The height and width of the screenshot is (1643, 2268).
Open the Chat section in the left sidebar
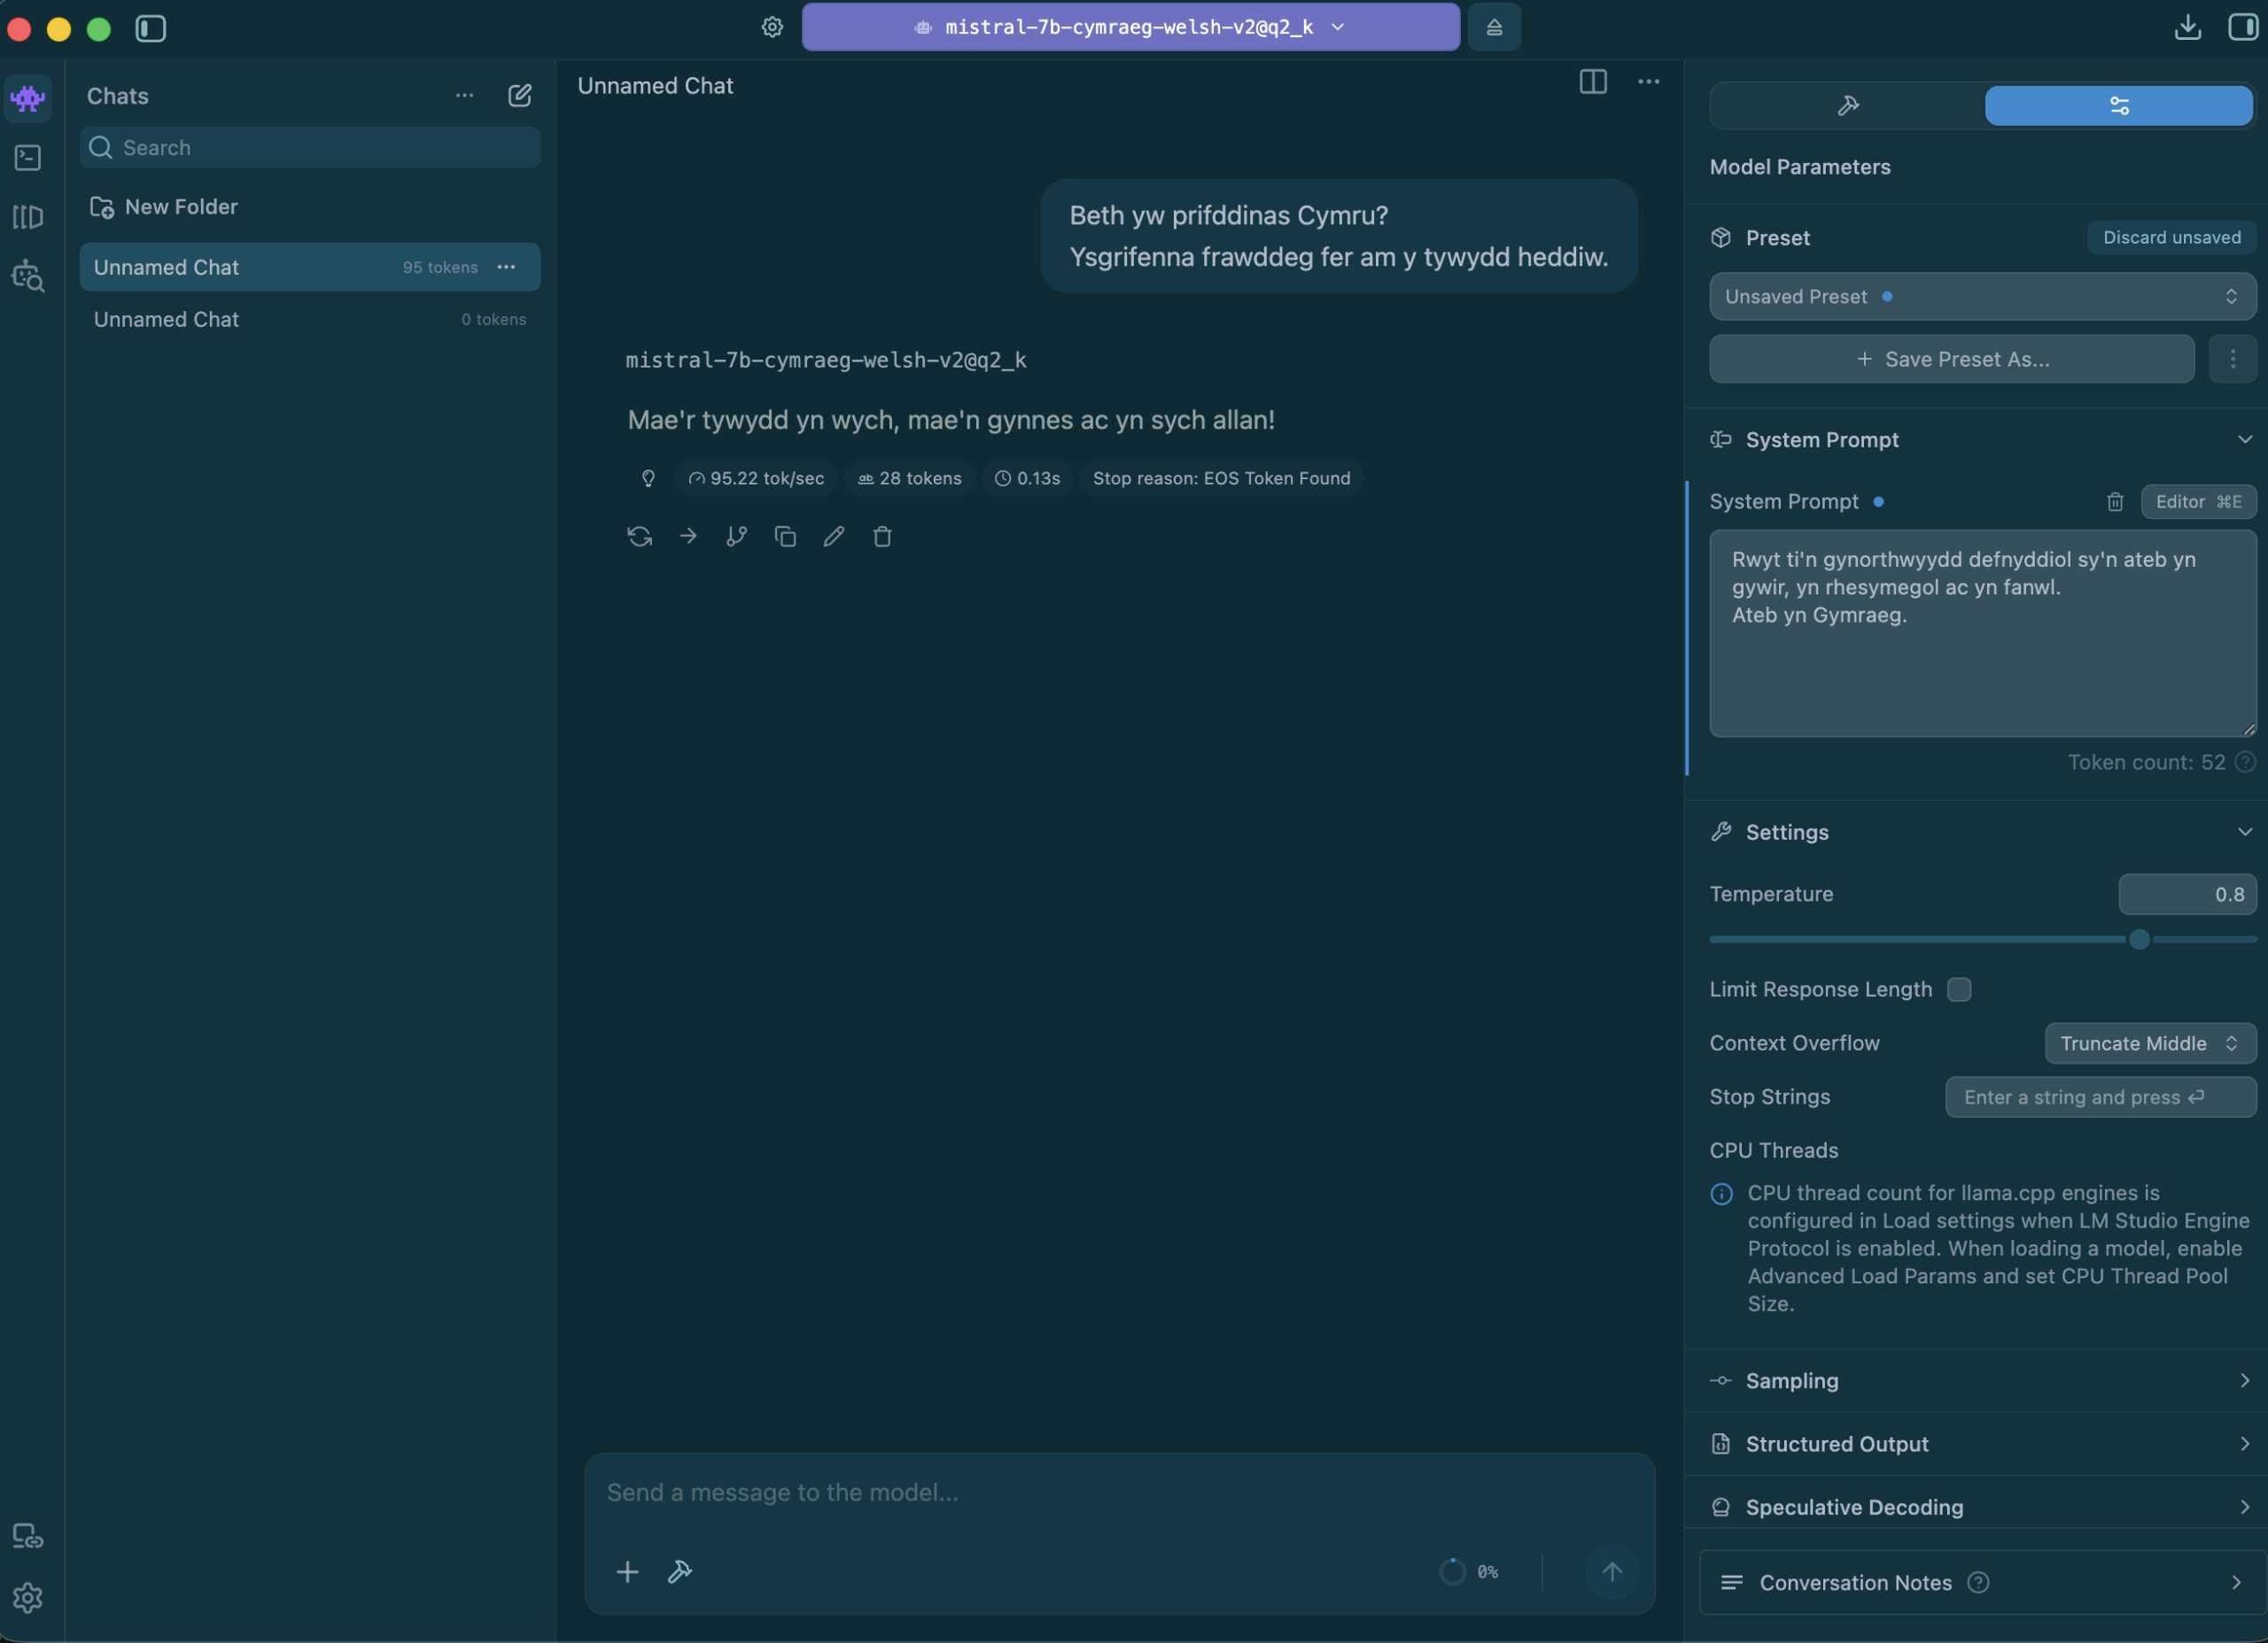point(28,98)
